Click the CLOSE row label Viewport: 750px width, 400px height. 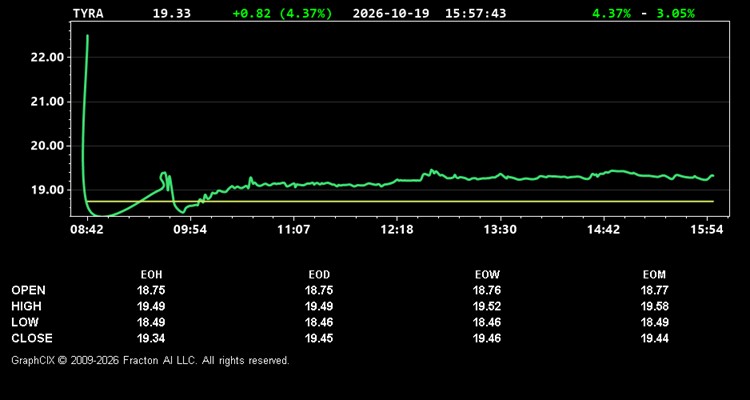pyautogui.click(x=32, y=338)
